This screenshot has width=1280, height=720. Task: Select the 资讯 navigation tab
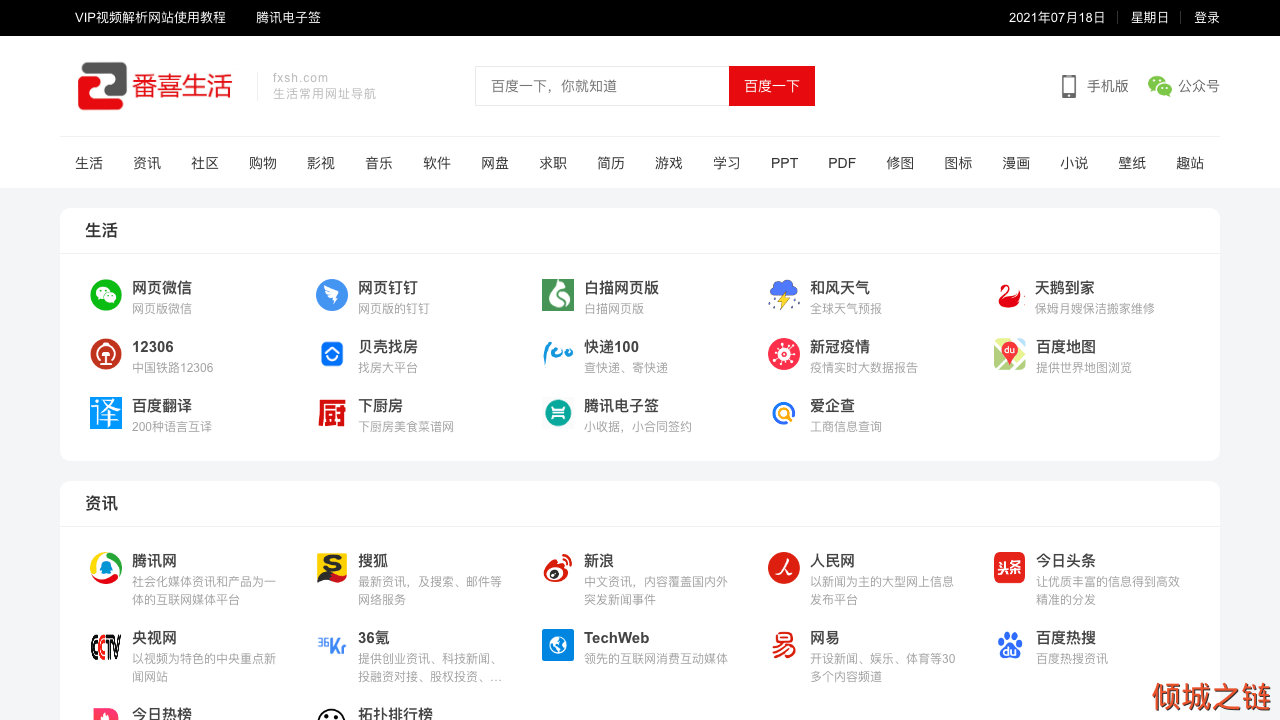click(147, 163)
